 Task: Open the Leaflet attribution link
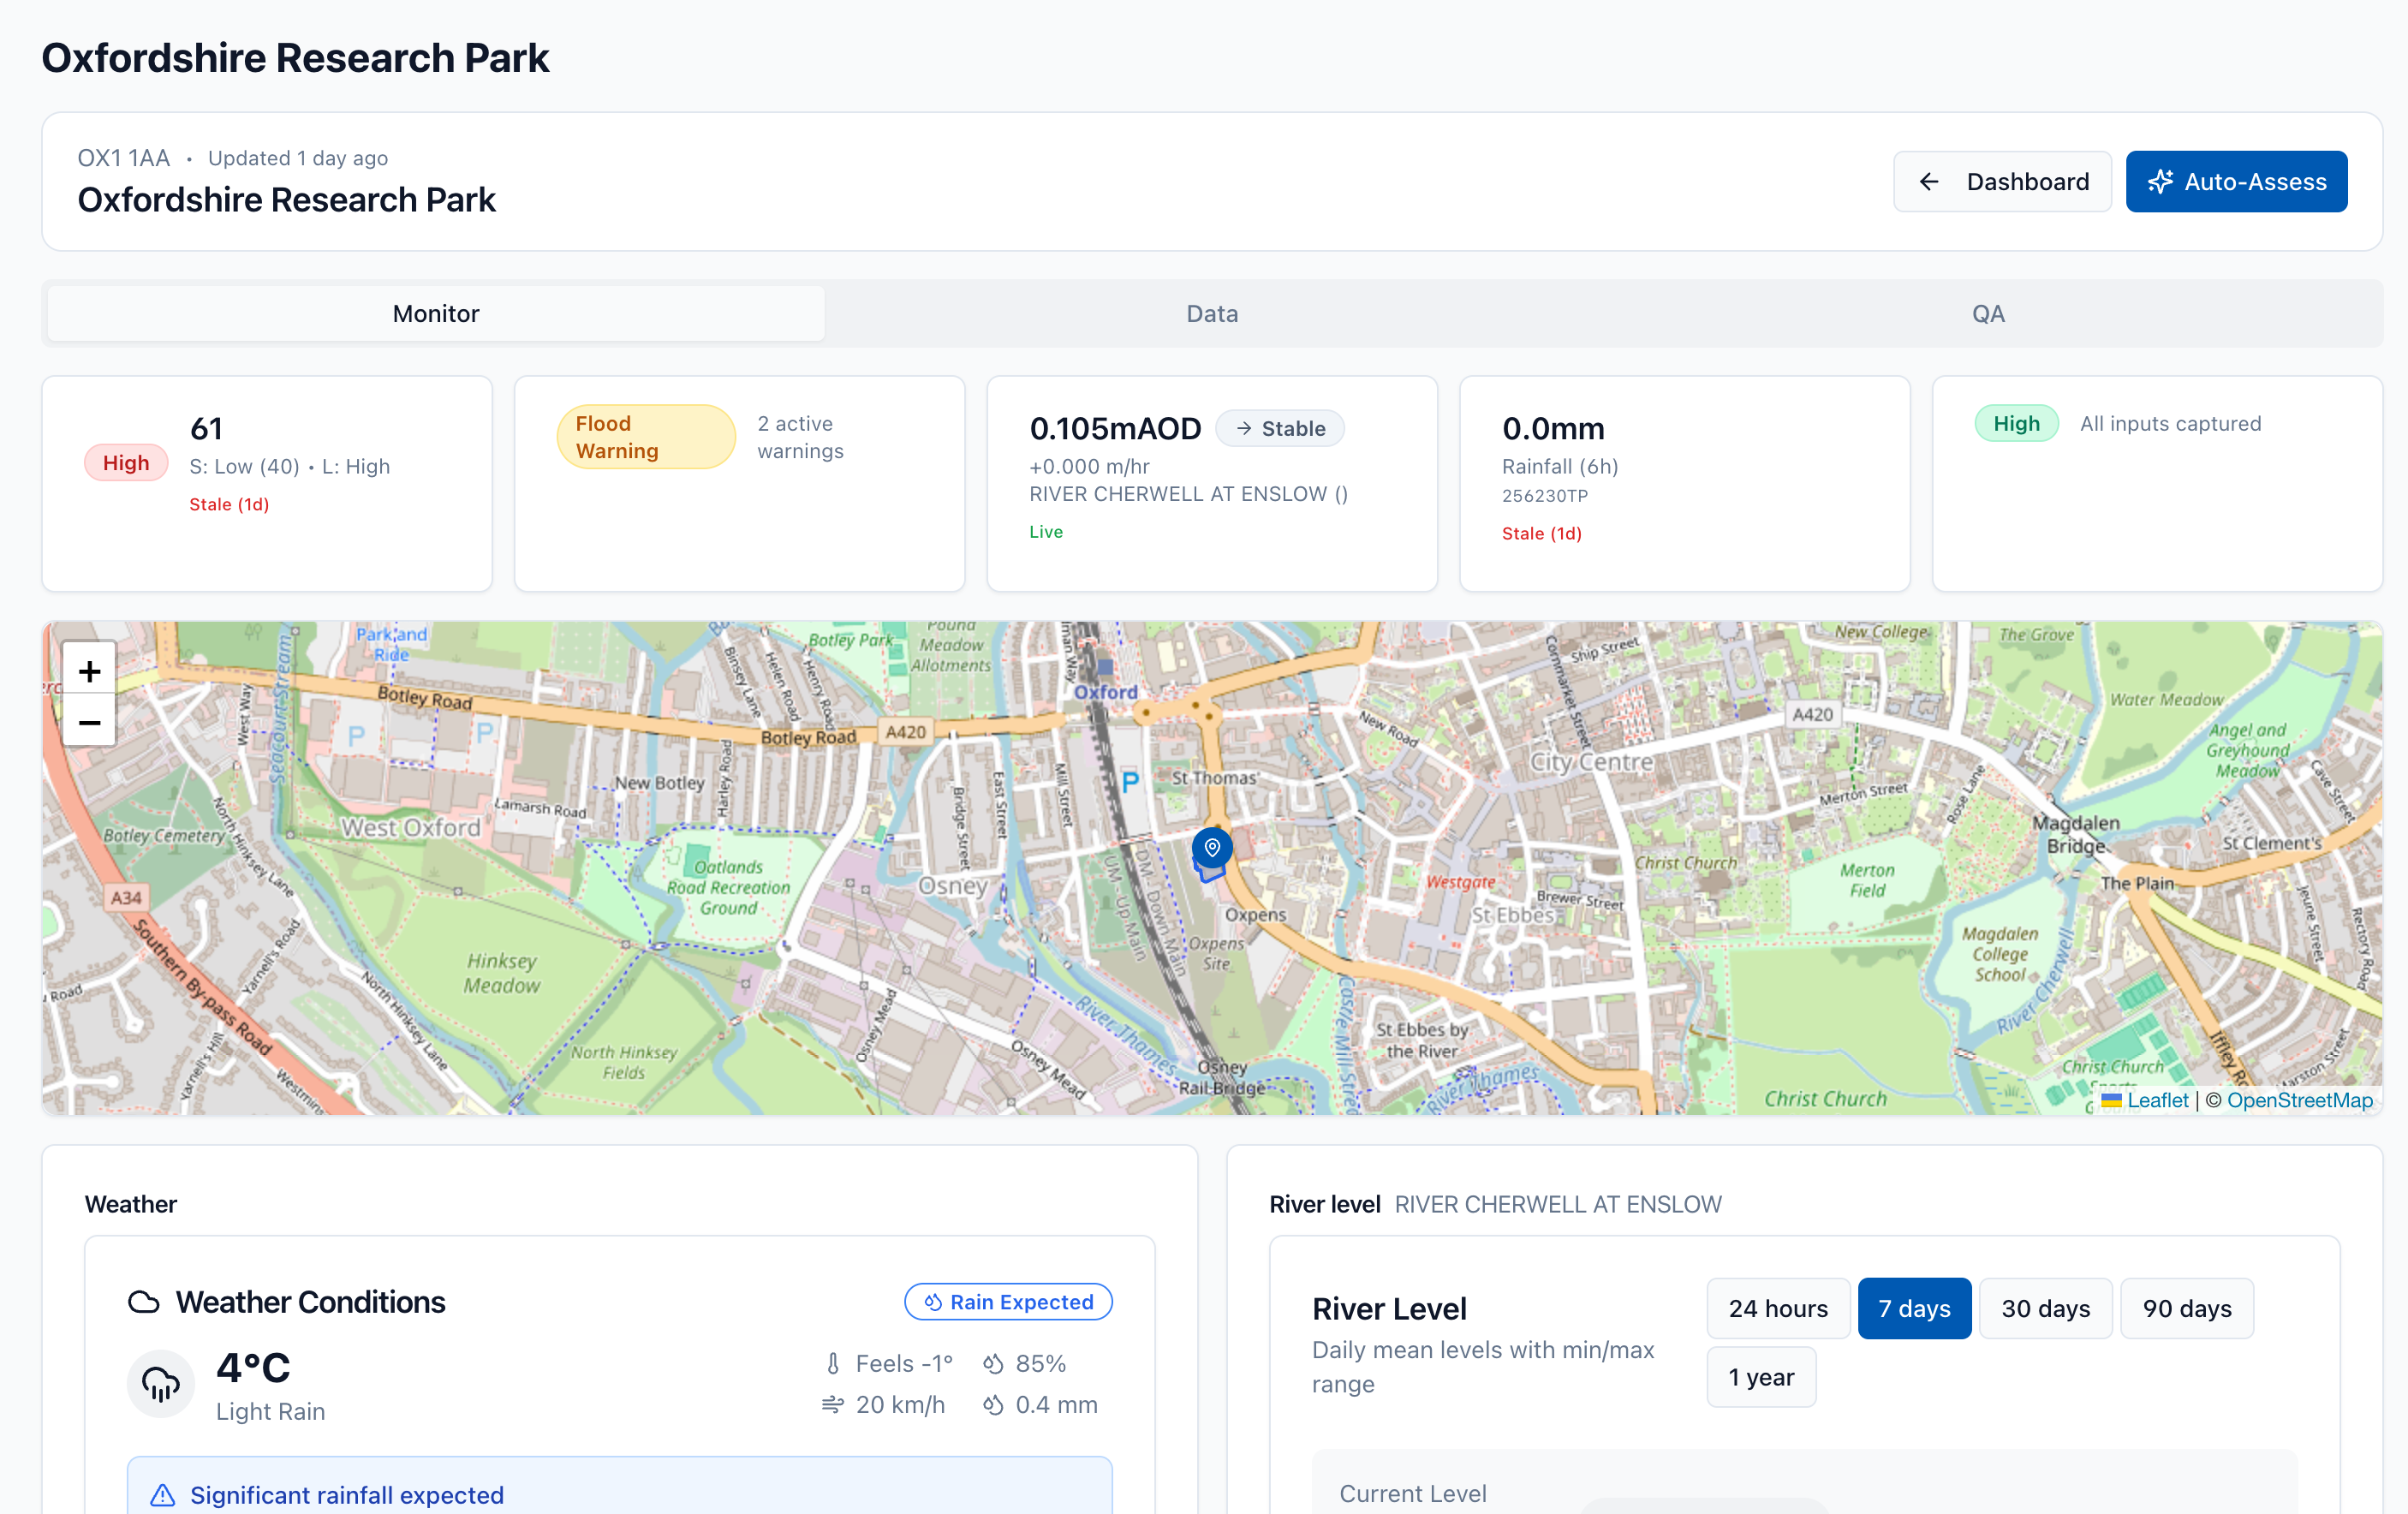pos(2157,1100)
